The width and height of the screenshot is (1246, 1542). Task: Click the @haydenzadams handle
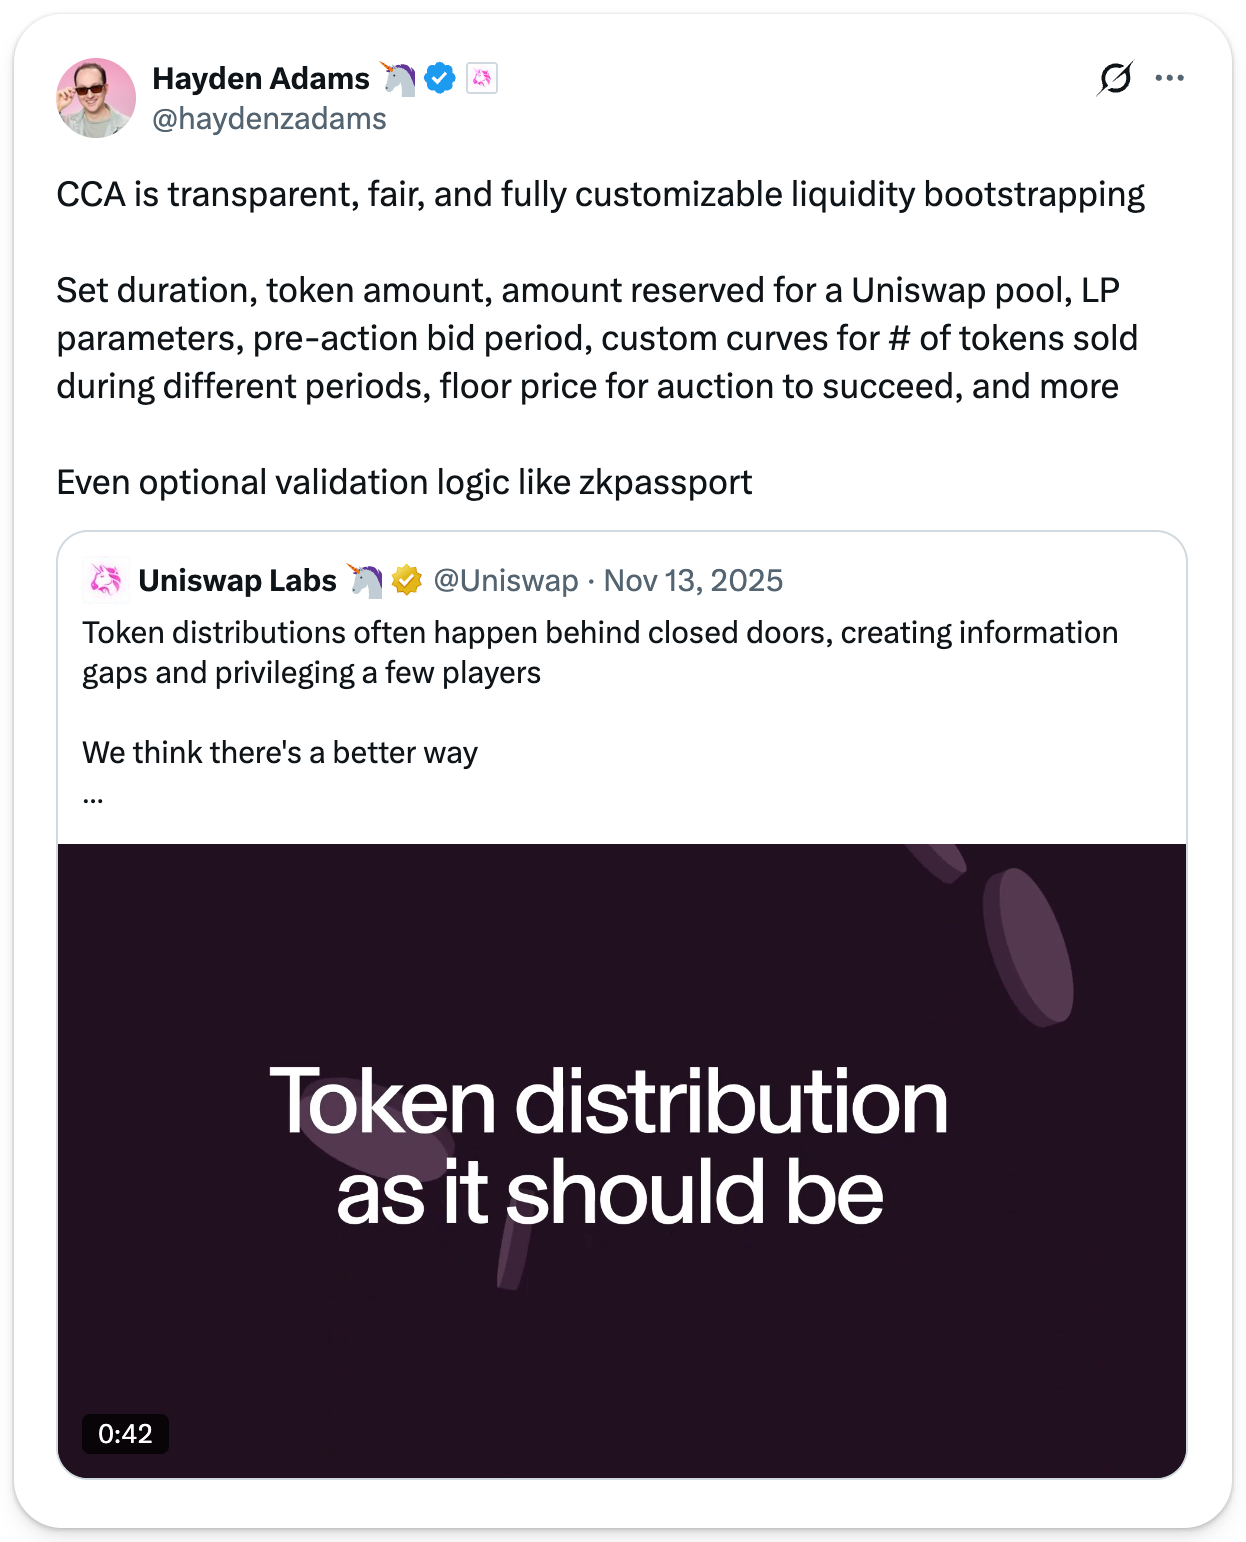point(269,119)
